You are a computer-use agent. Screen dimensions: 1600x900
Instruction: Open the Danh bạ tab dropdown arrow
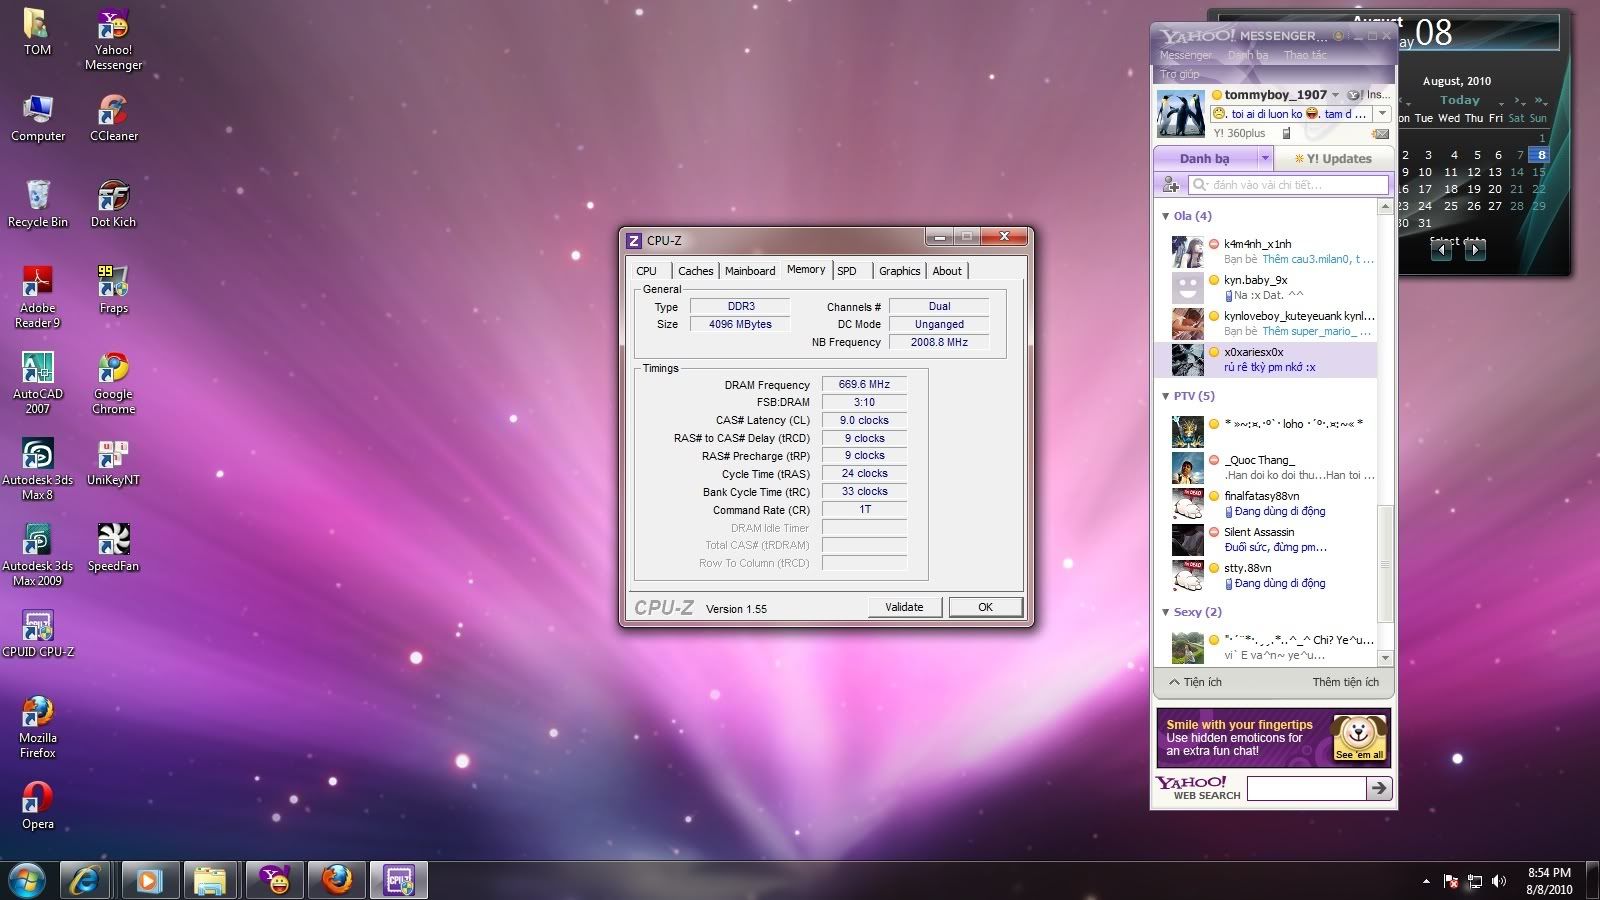click(x=1265, y=158)
